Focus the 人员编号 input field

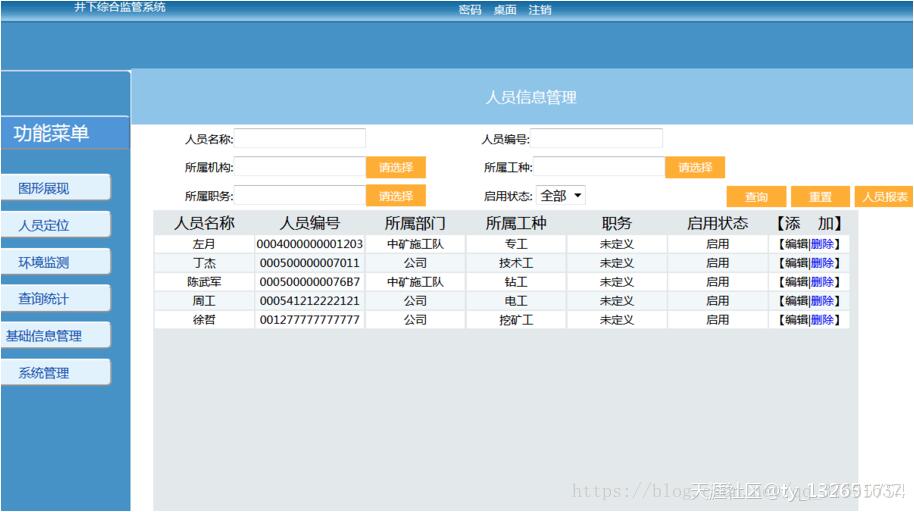pos(596,139)
